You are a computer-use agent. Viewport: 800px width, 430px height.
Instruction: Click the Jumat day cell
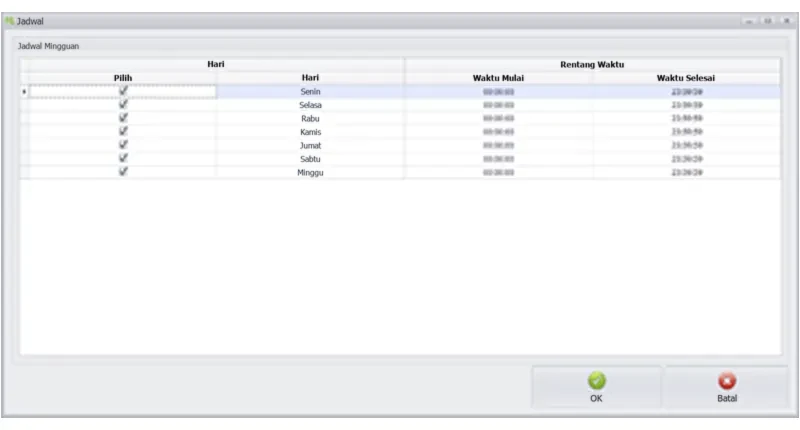tap(310, 145)
